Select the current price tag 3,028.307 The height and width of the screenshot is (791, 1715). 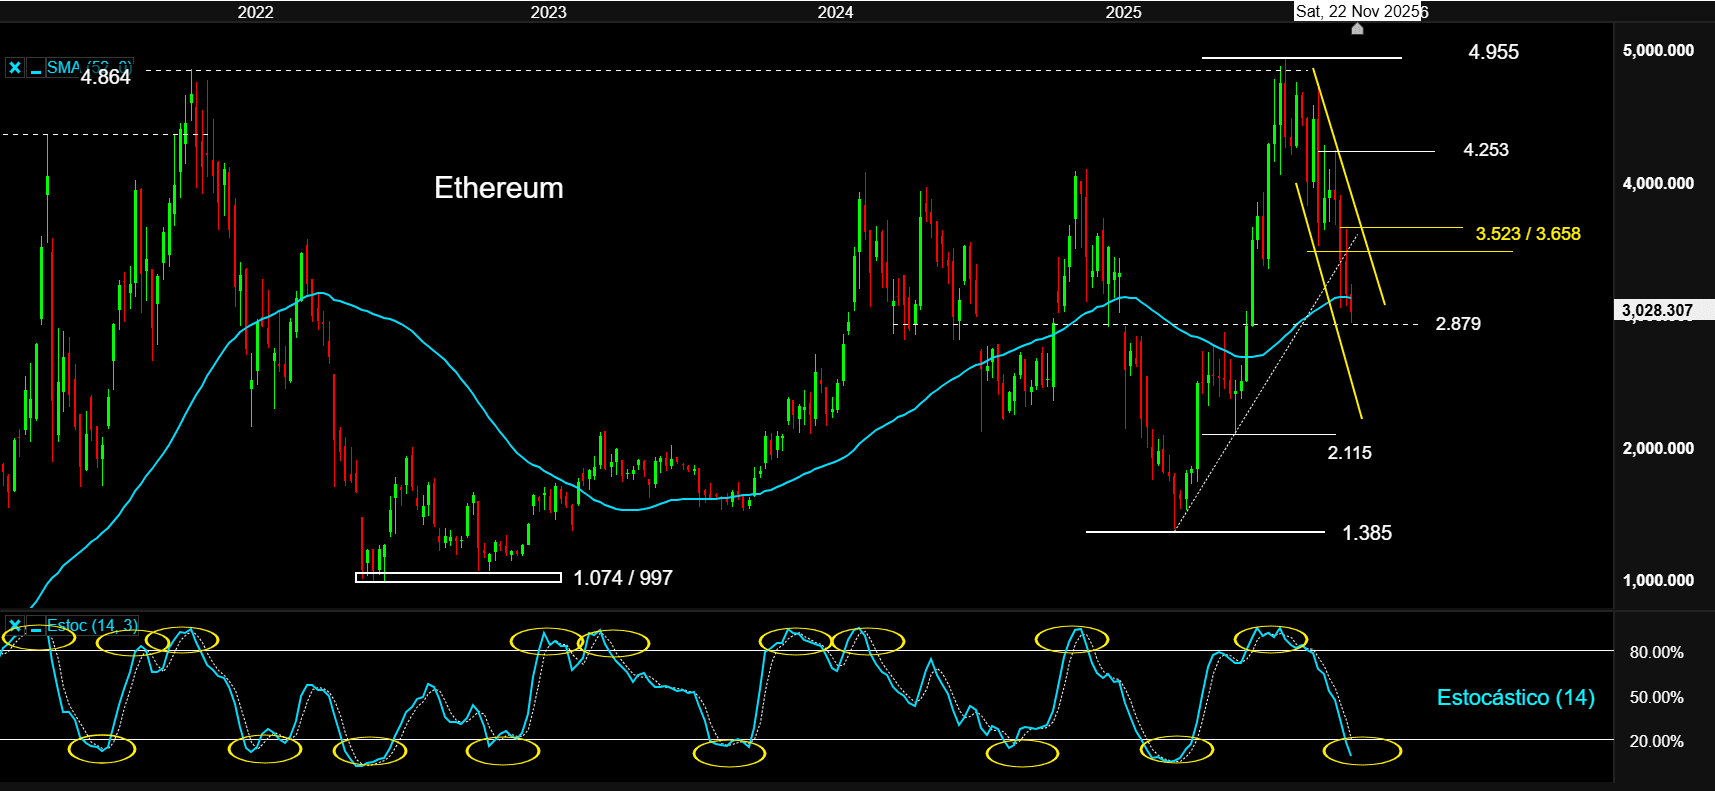(x=1664, y=310)
